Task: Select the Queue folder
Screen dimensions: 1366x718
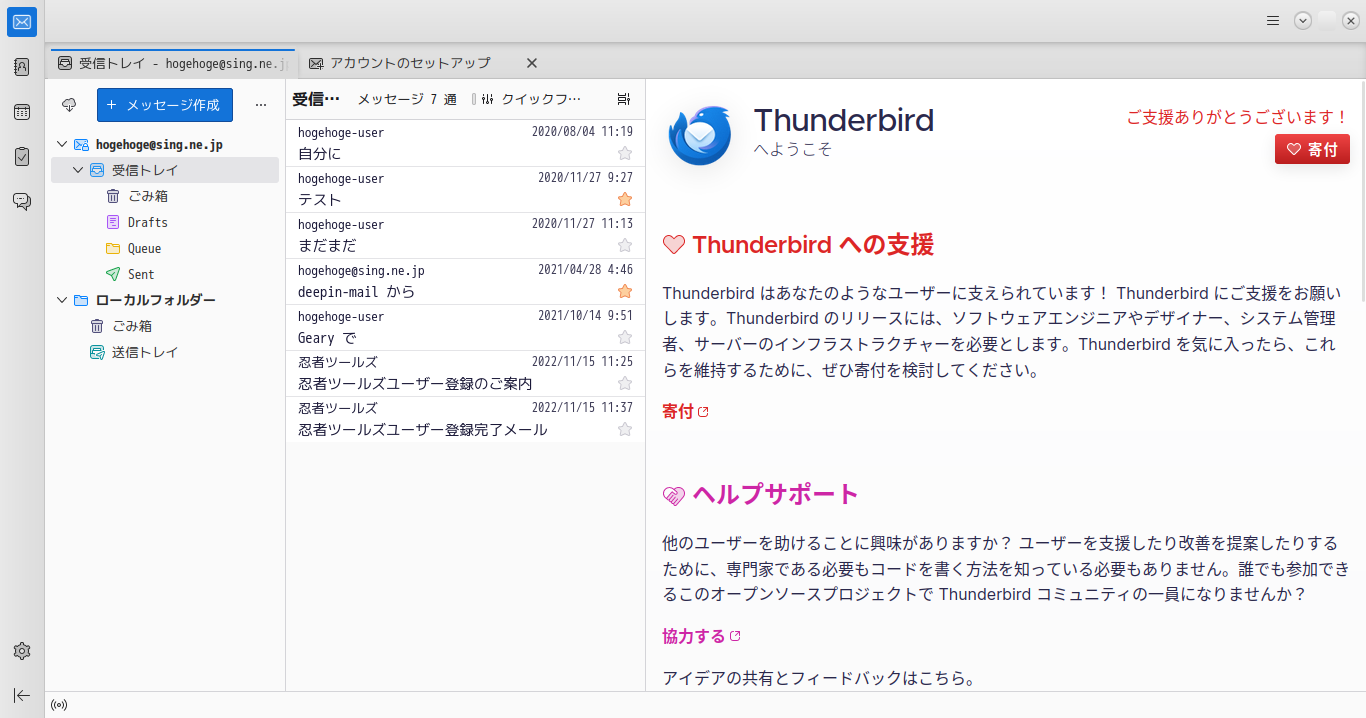Action: click(165, 248)
